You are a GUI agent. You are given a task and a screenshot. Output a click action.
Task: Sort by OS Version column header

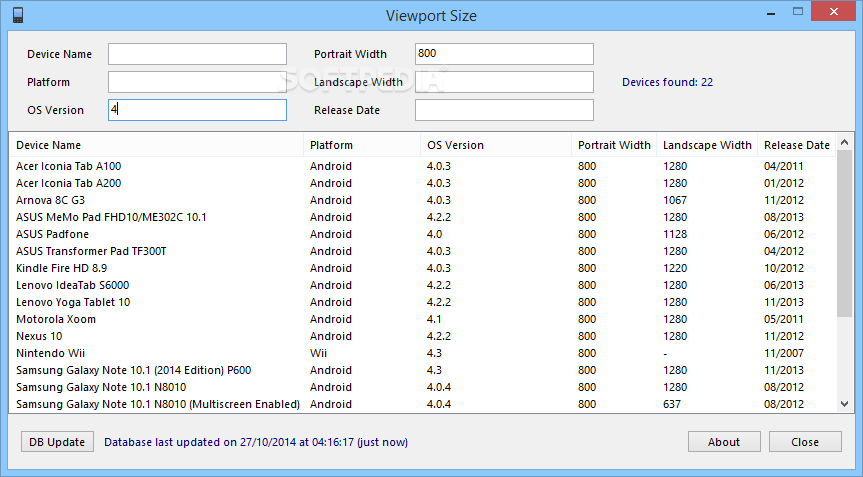[496, 145]
